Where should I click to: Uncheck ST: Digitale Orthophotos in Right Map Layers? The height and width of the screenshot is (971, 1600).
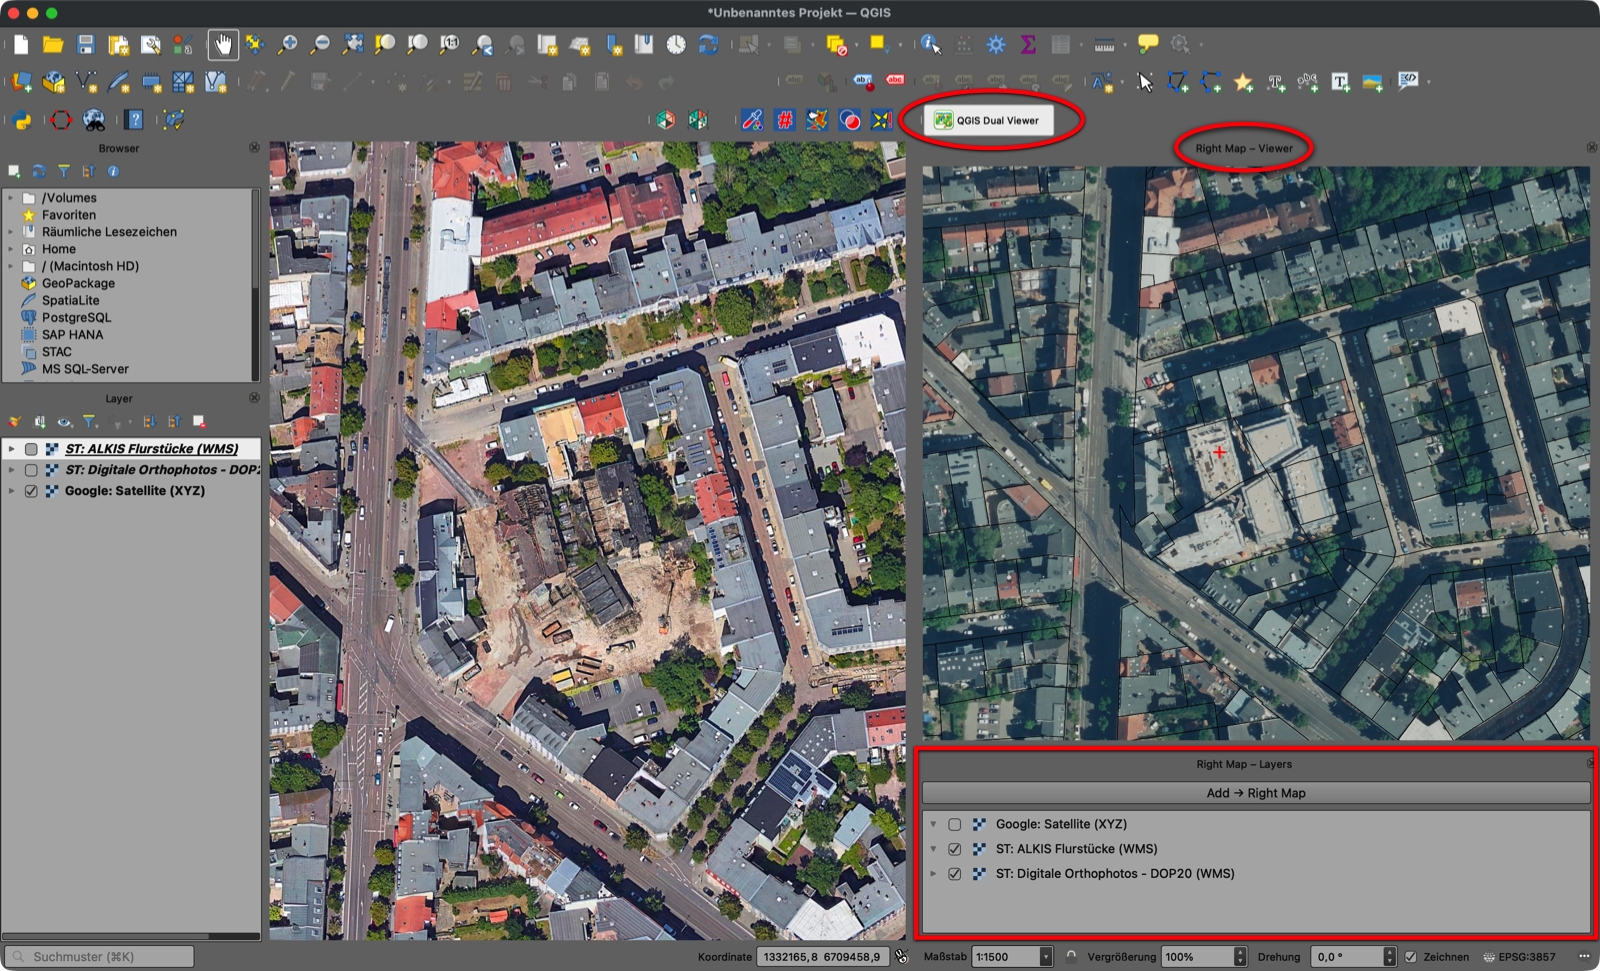pos(955,874)
